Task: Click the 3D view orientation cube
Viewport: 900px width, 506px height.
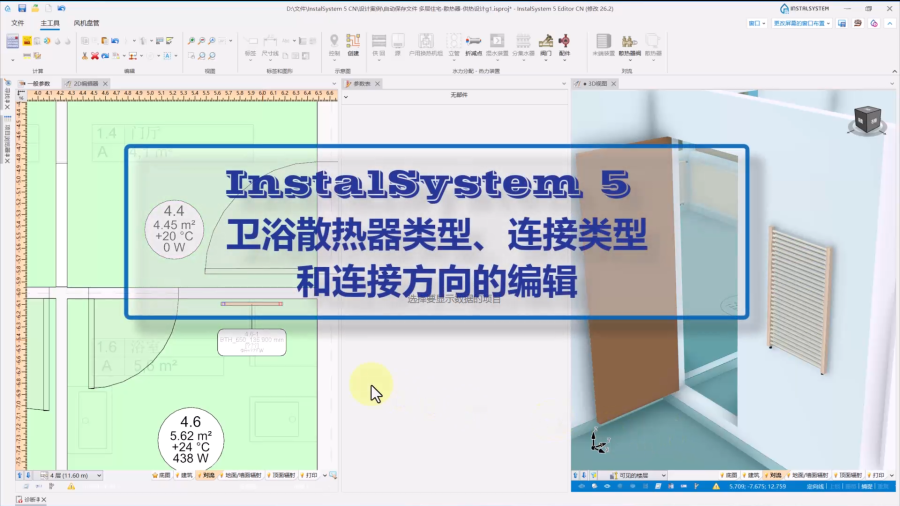Action: coord(867,120)
